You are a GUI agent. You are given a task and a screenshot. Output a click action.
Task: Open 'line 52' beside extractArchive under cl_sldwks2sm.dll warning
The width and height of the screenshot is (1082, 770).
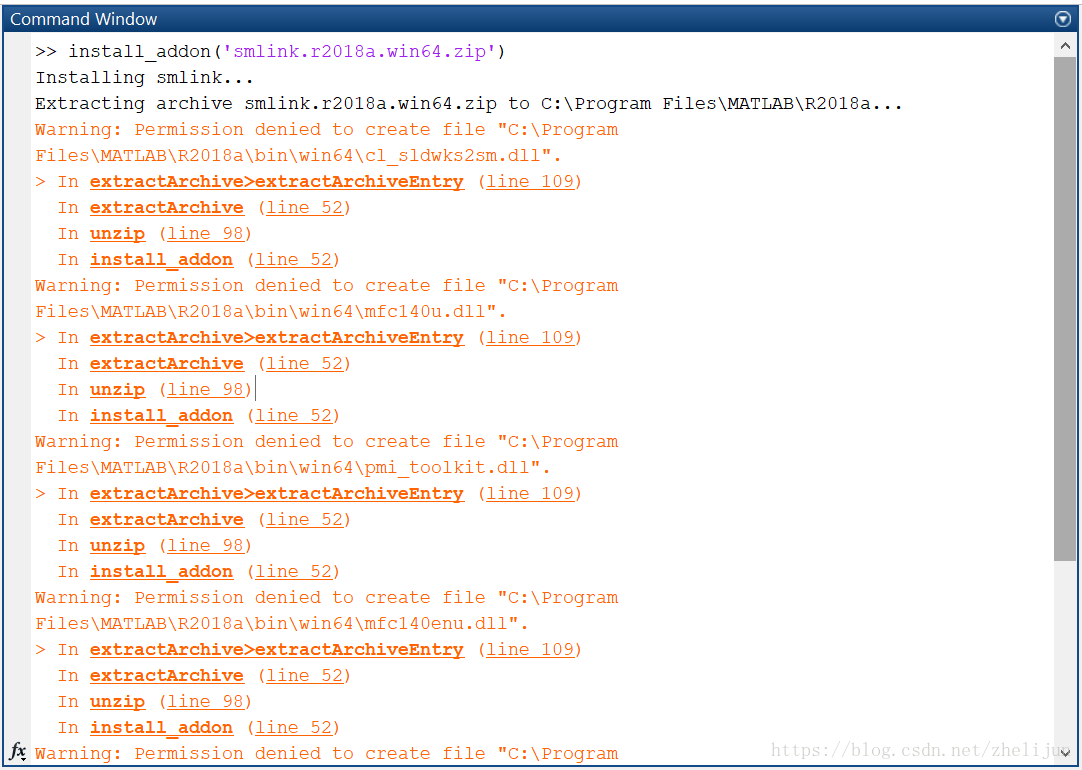click(x=305, y=208)
